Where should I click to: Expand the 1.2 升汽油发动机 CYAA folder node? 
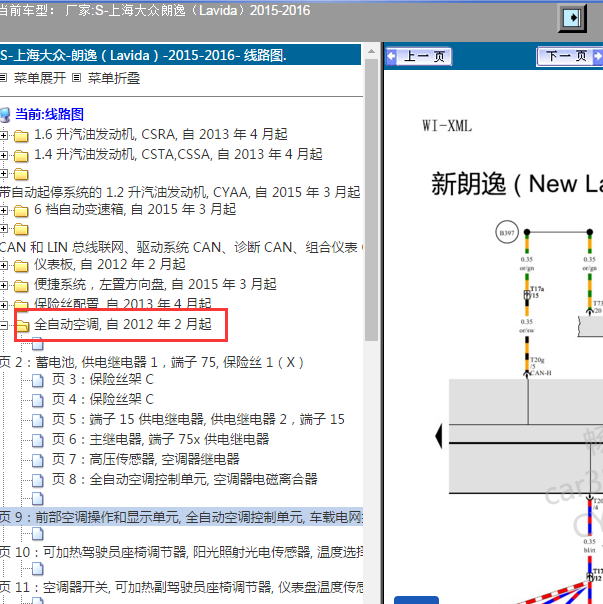coord(3,173)
